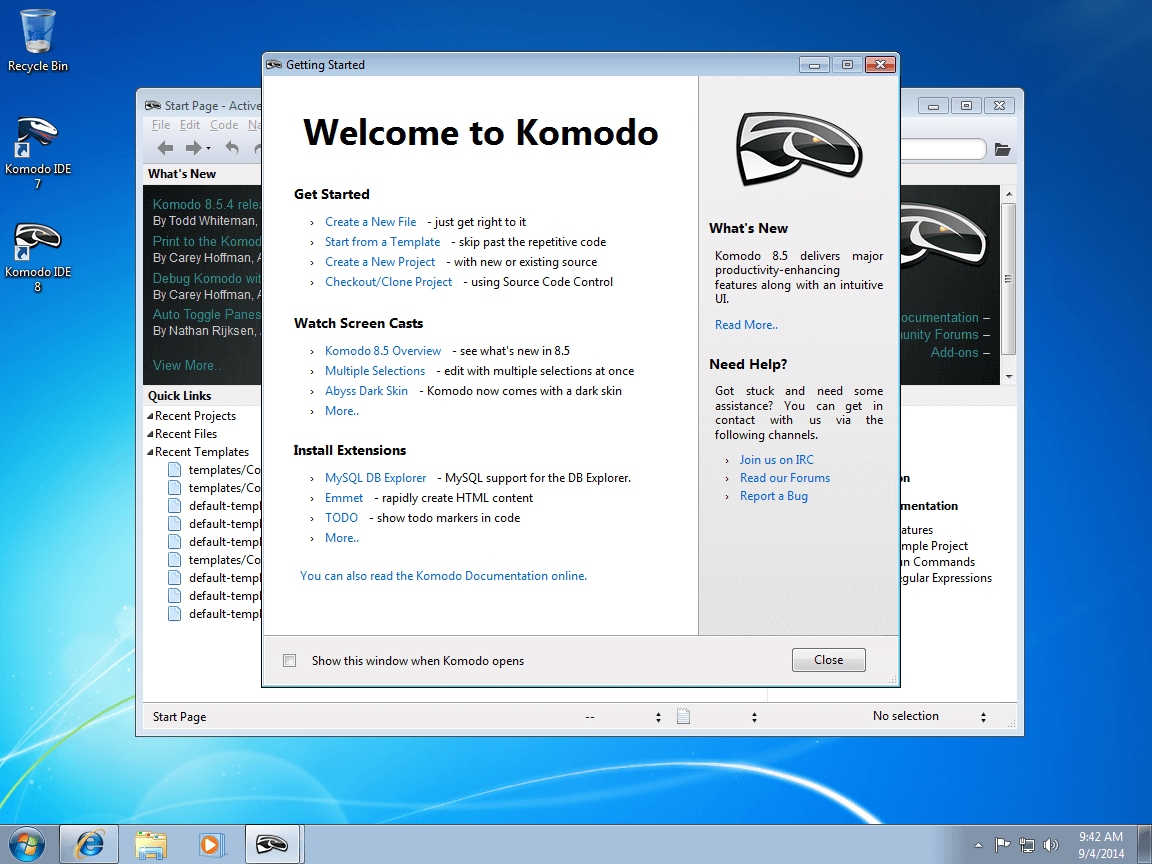Open Internet Explorer from the taskbar
Screen dimensions: 1152x864
(x=89, y=845)
